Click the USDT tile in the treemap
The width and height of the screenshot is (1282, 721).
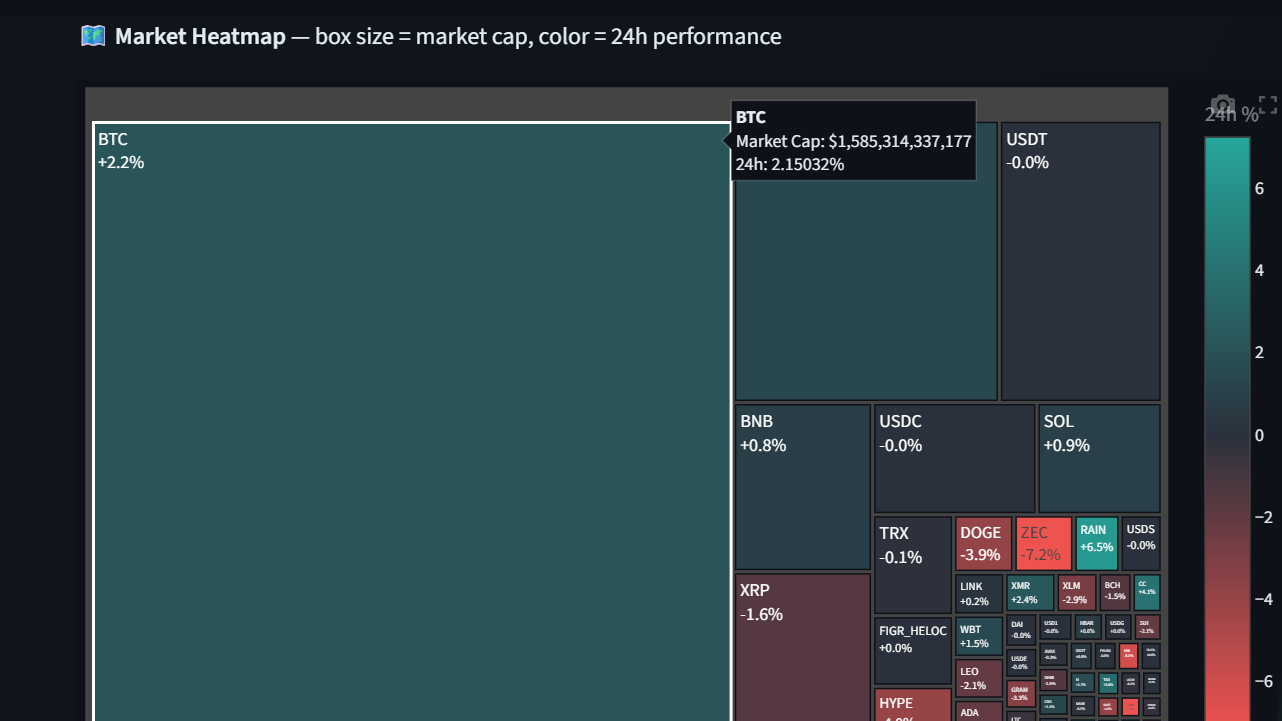[1081, 261]
